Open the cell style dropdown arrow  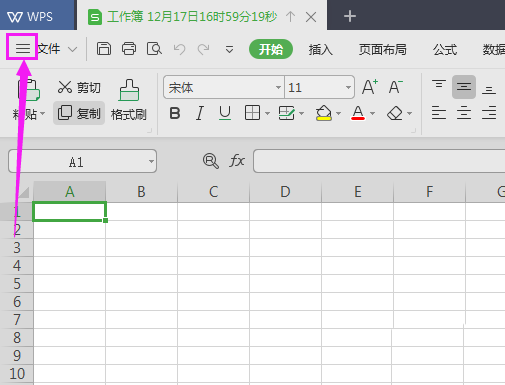pos(302,114)
